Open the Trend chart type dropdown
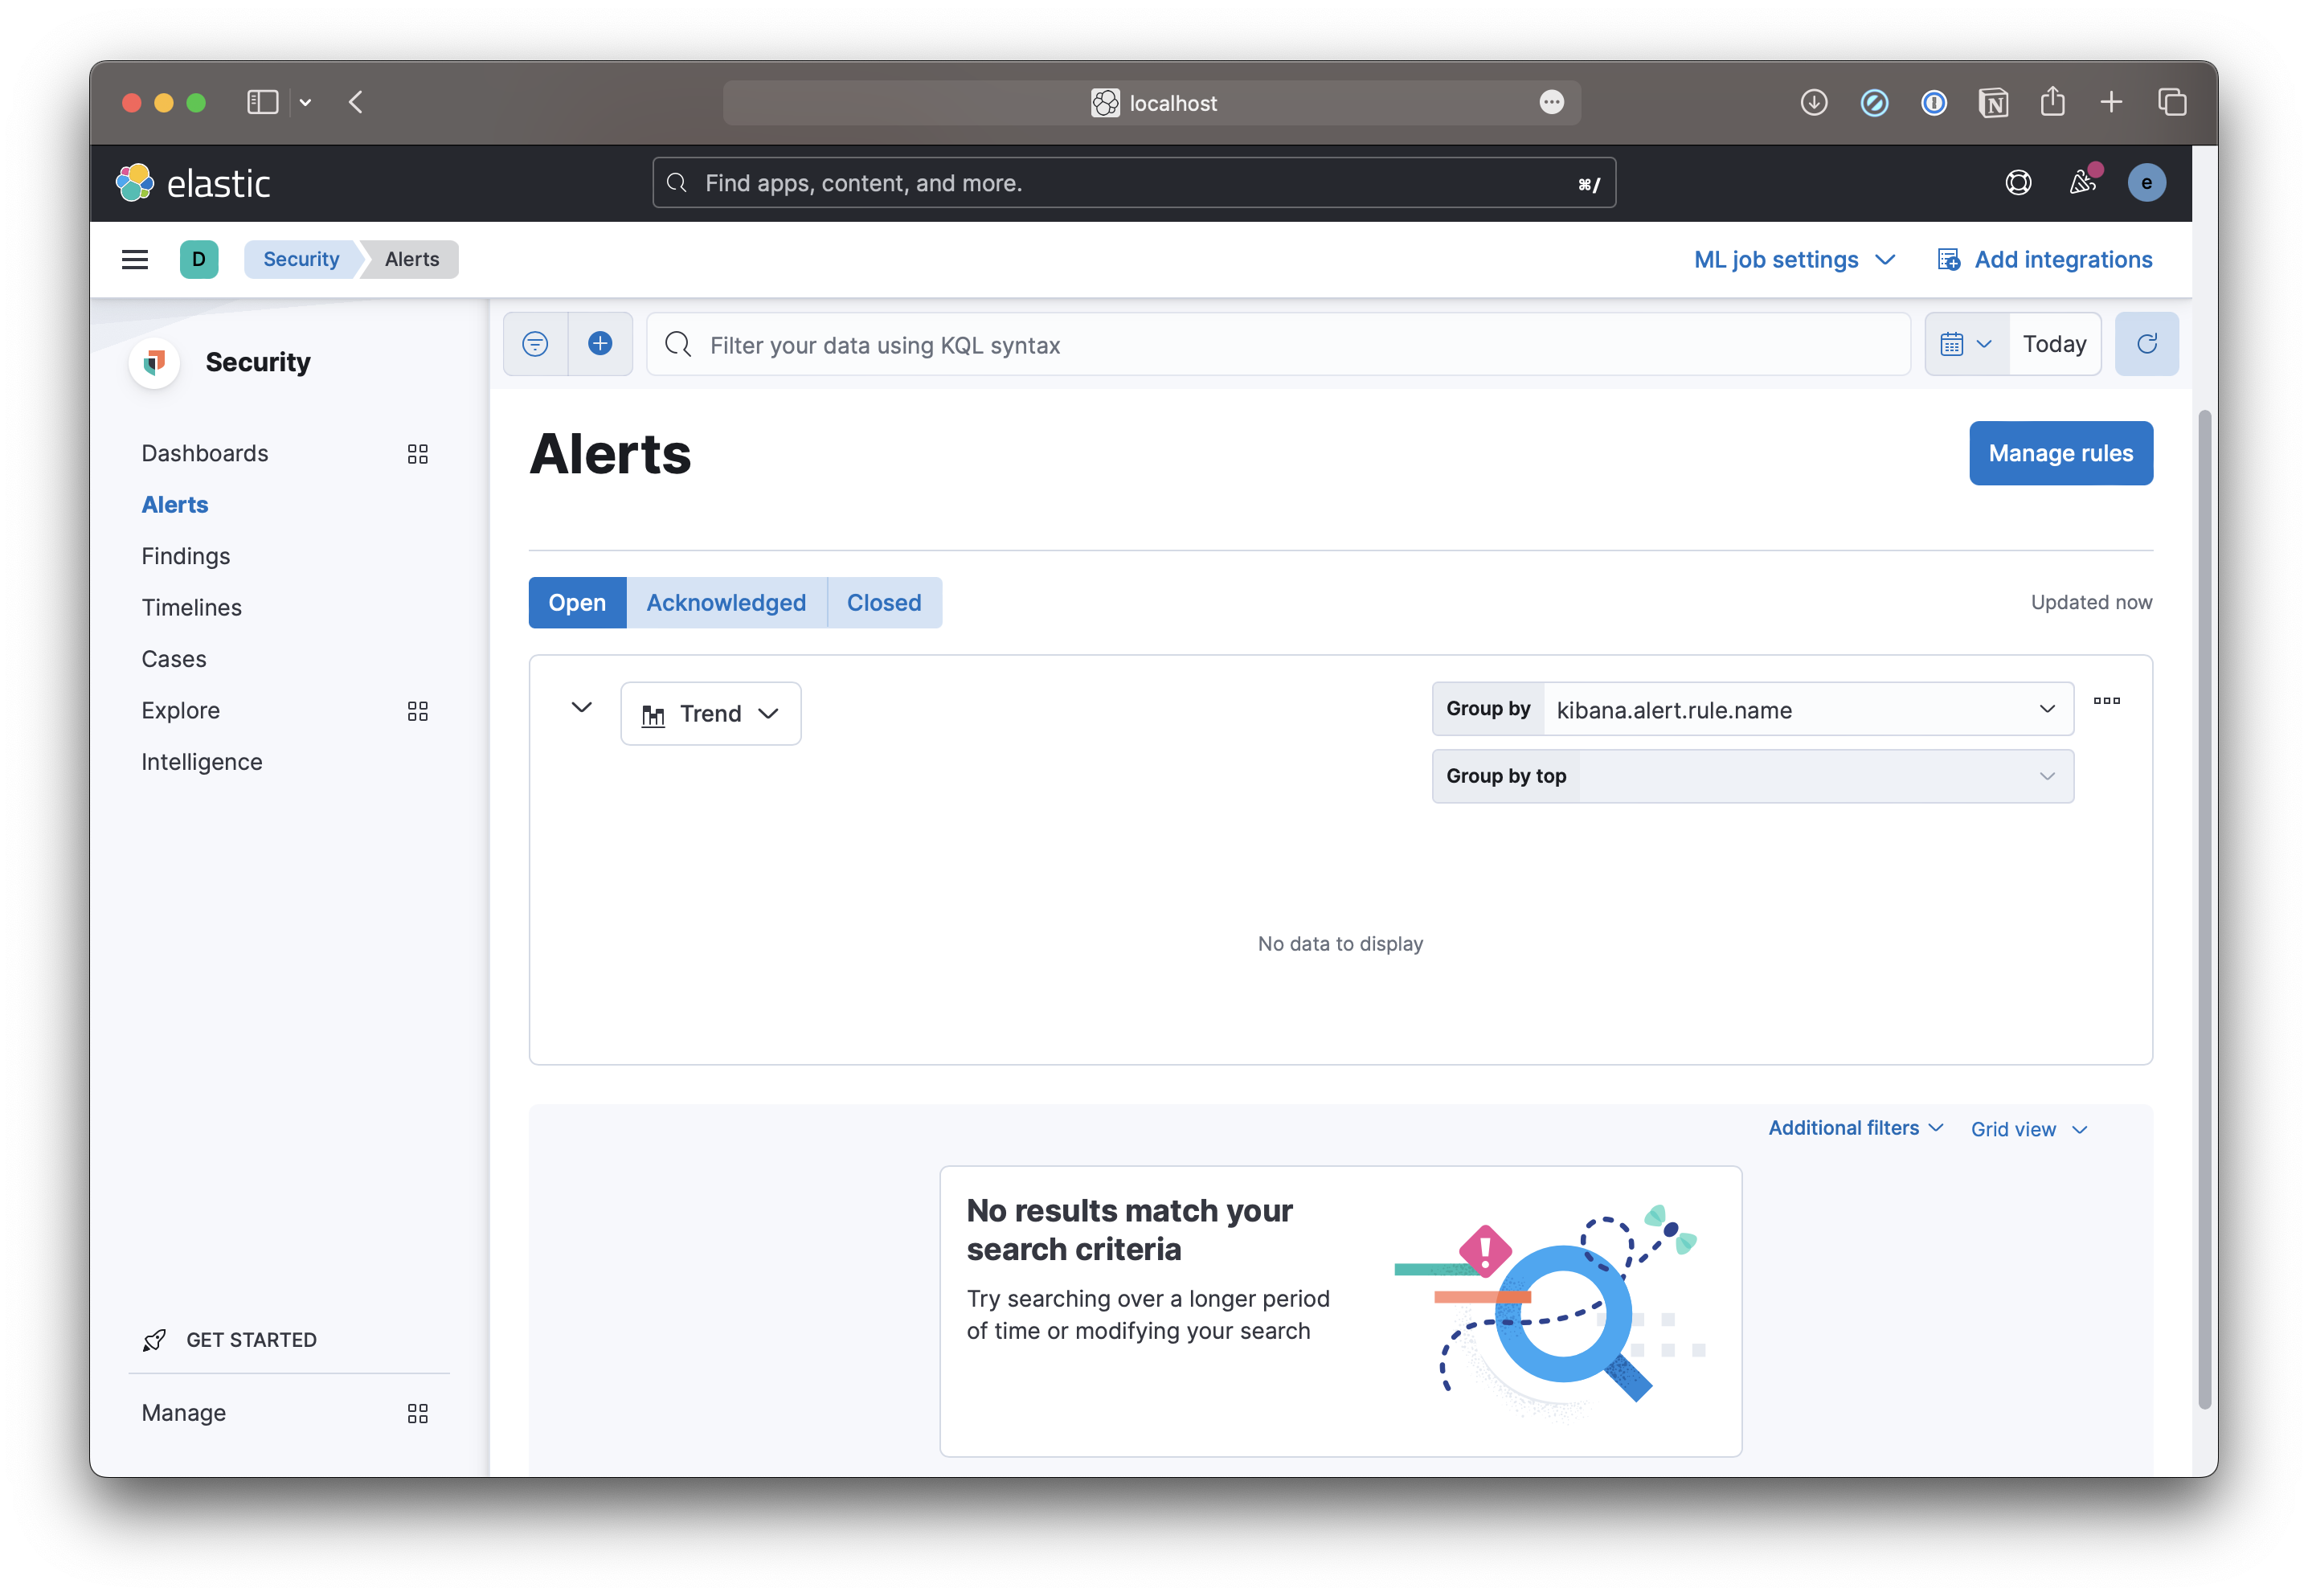This screenshot has width=2308, height=1596. coord(710,714)
